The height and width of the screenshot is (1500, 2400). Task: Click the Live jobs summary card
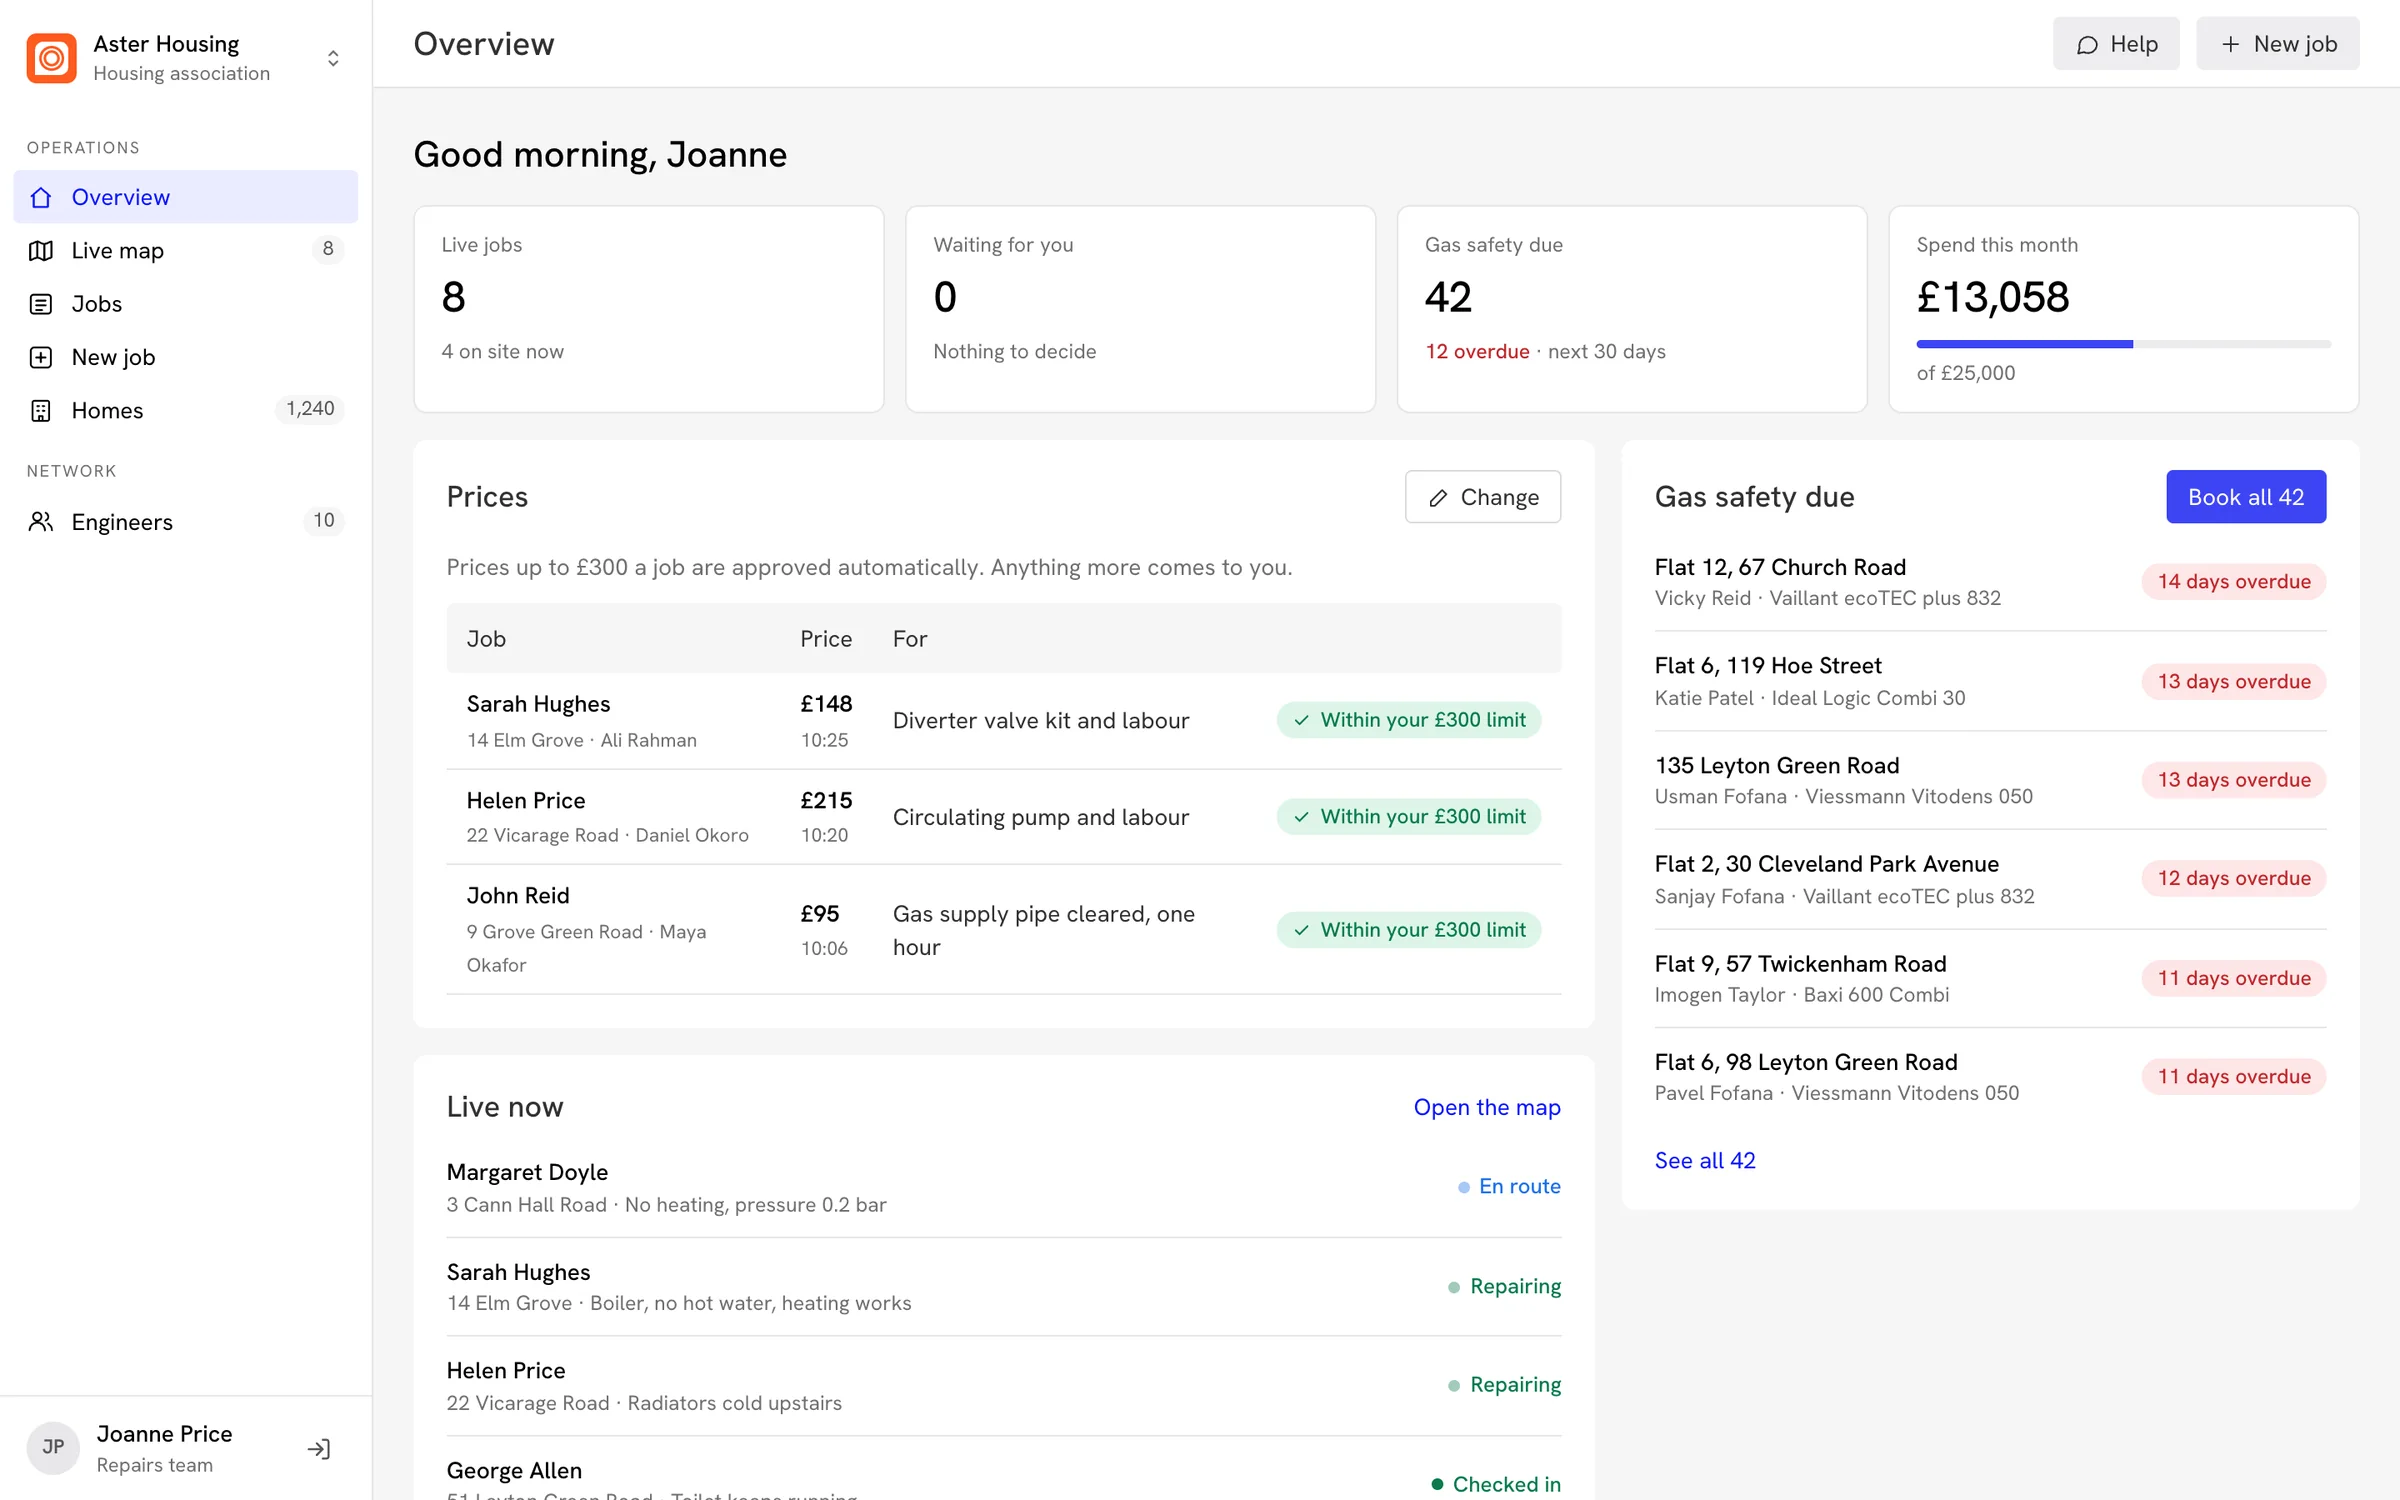649,309
